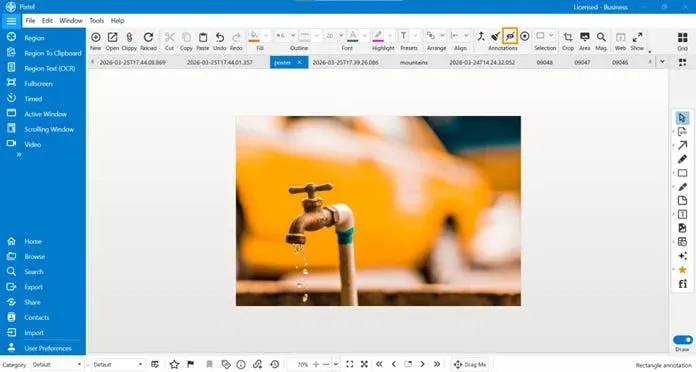Click the clear annotations broom icon
Screen dimensions: 696x372
tap(496, 36)
